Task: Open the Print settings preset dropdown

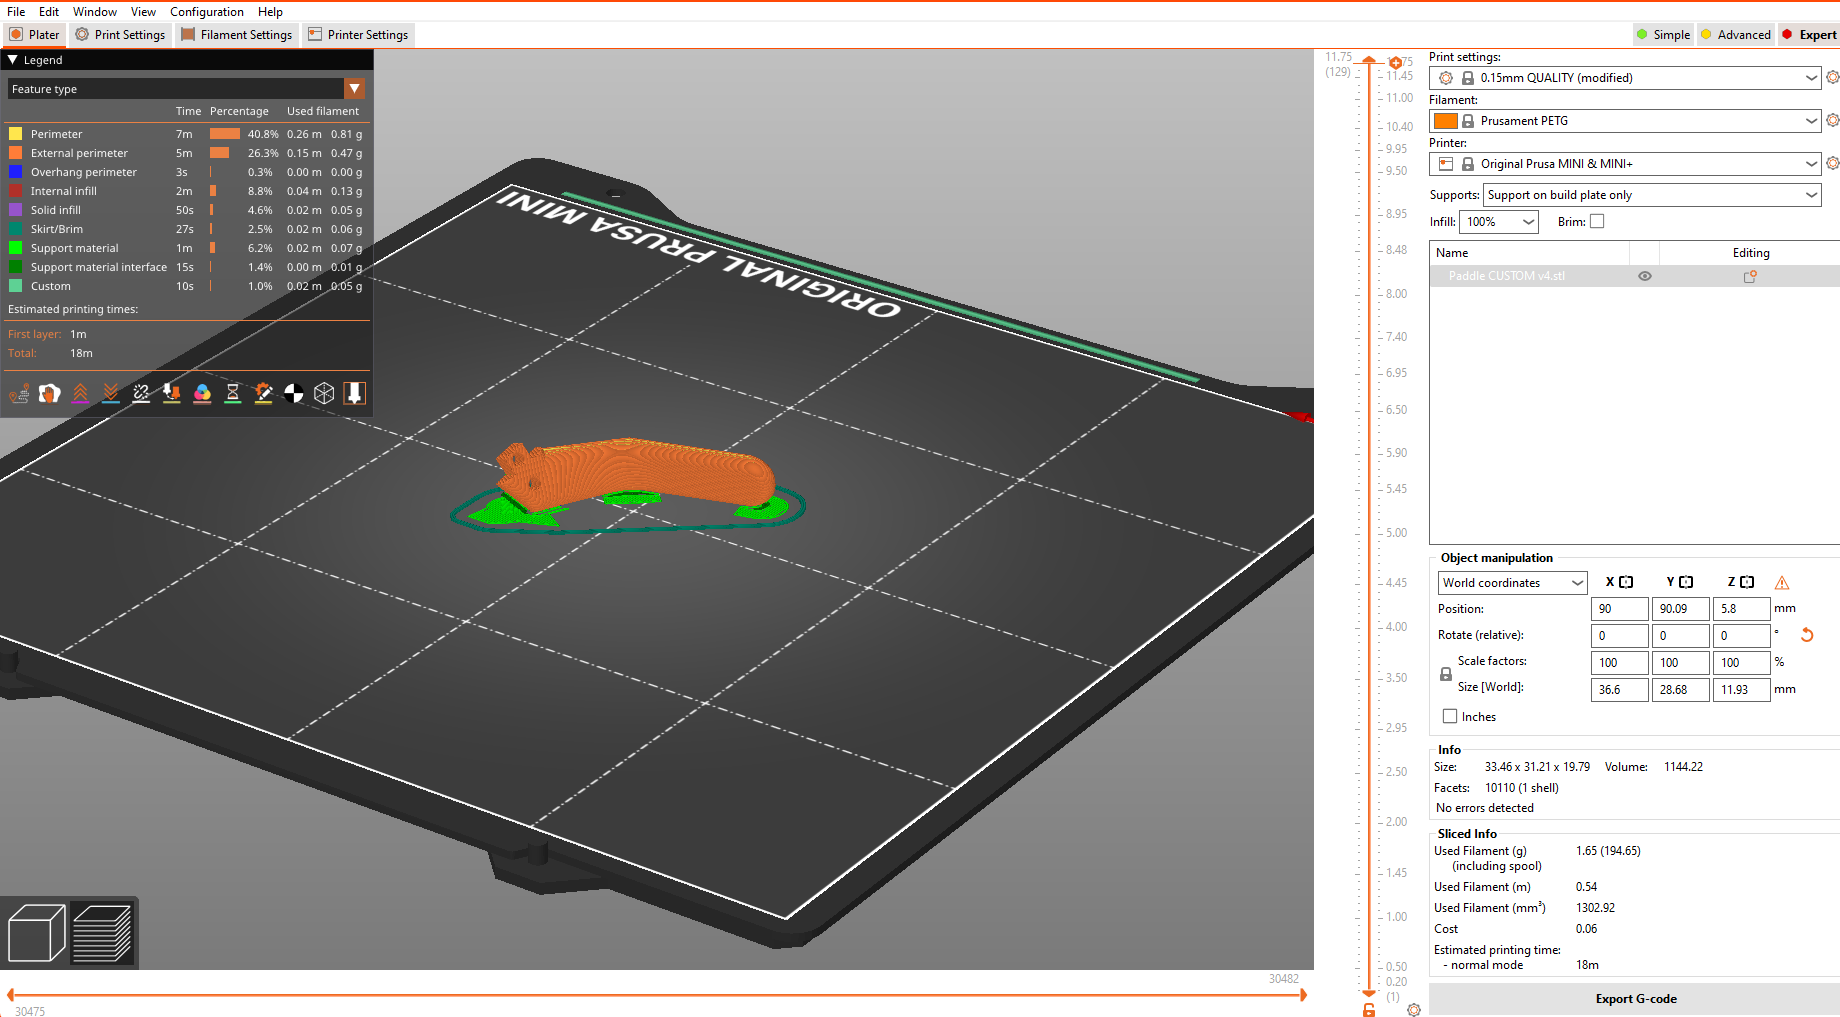Action: pyautogui.click(x=1625, y=77)
